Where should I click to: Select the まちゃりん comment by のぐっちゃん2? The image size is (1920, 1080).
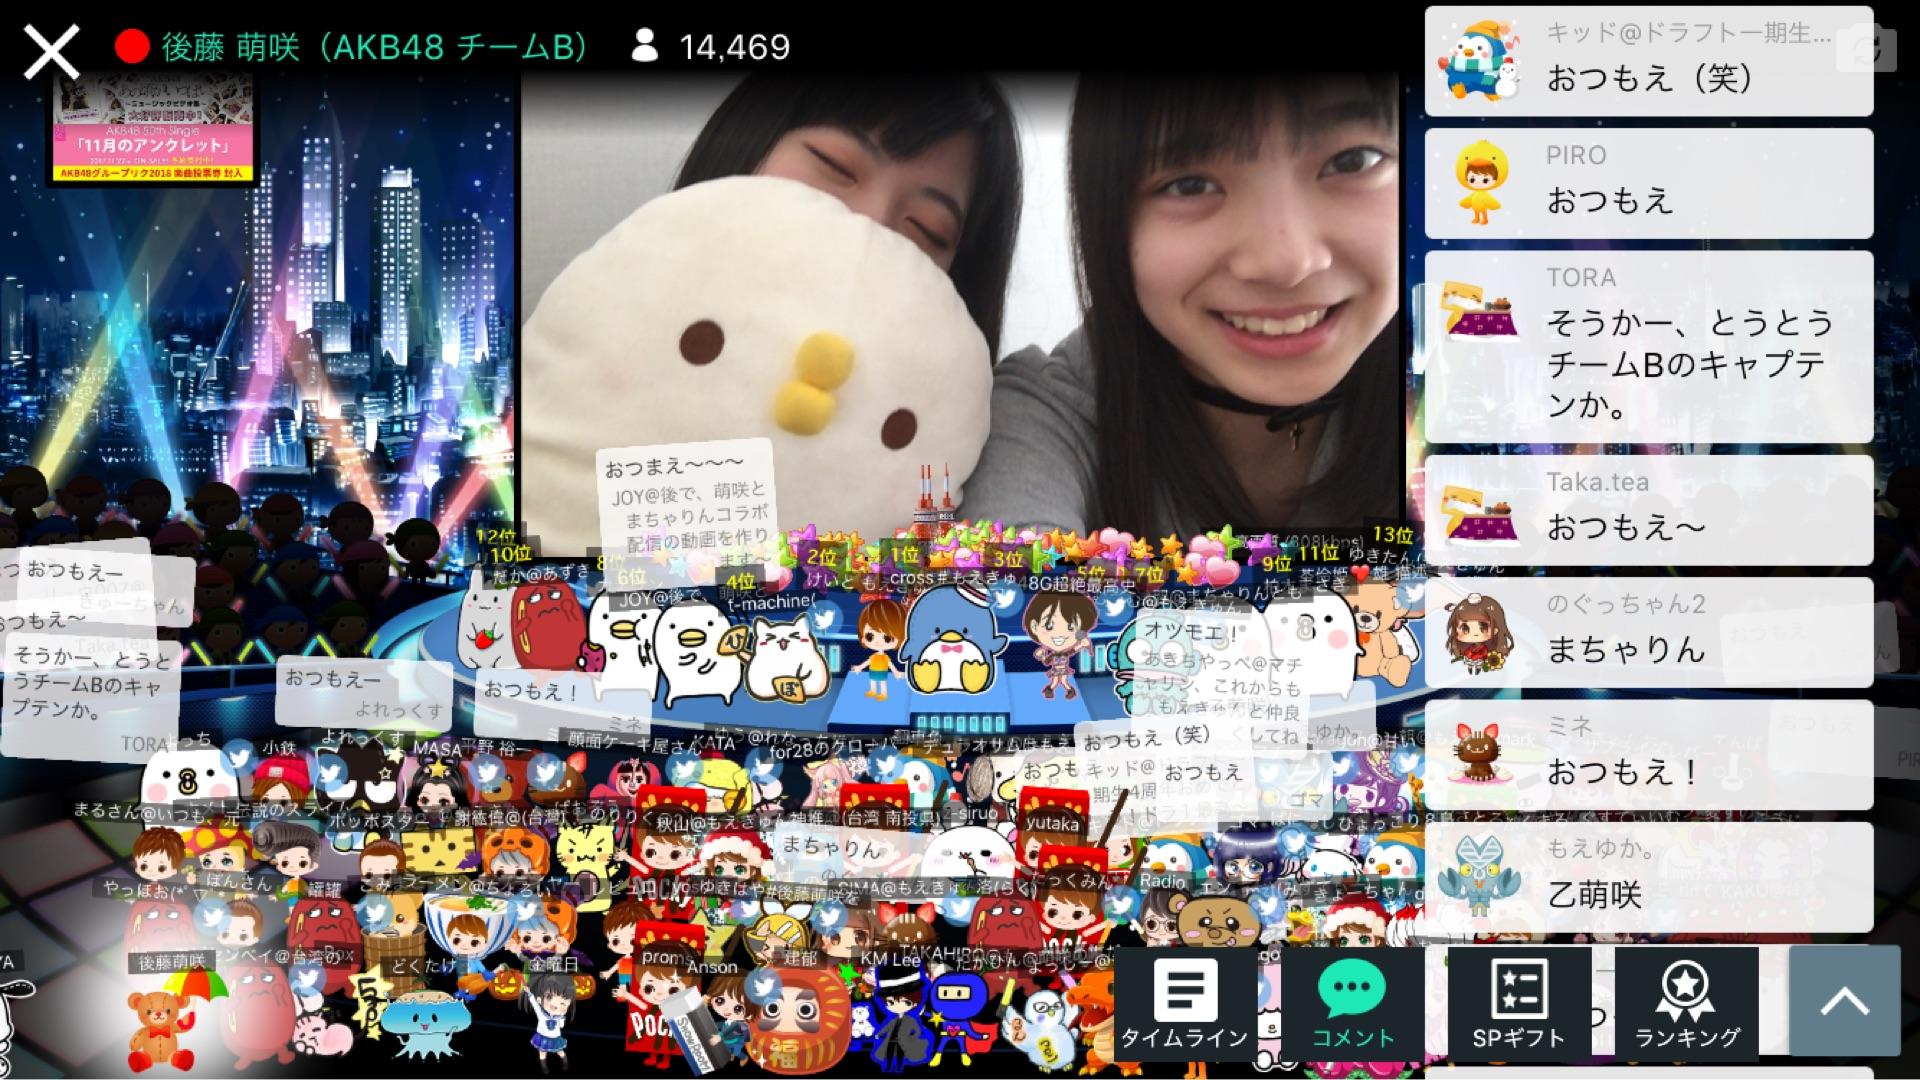coord(1649,632)
